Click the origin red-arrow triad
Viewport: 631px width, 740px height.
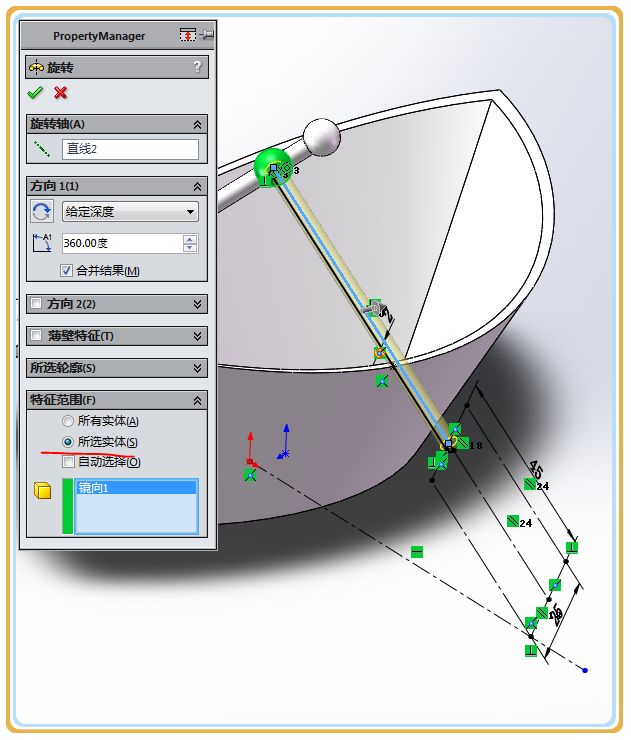point(251,449)
